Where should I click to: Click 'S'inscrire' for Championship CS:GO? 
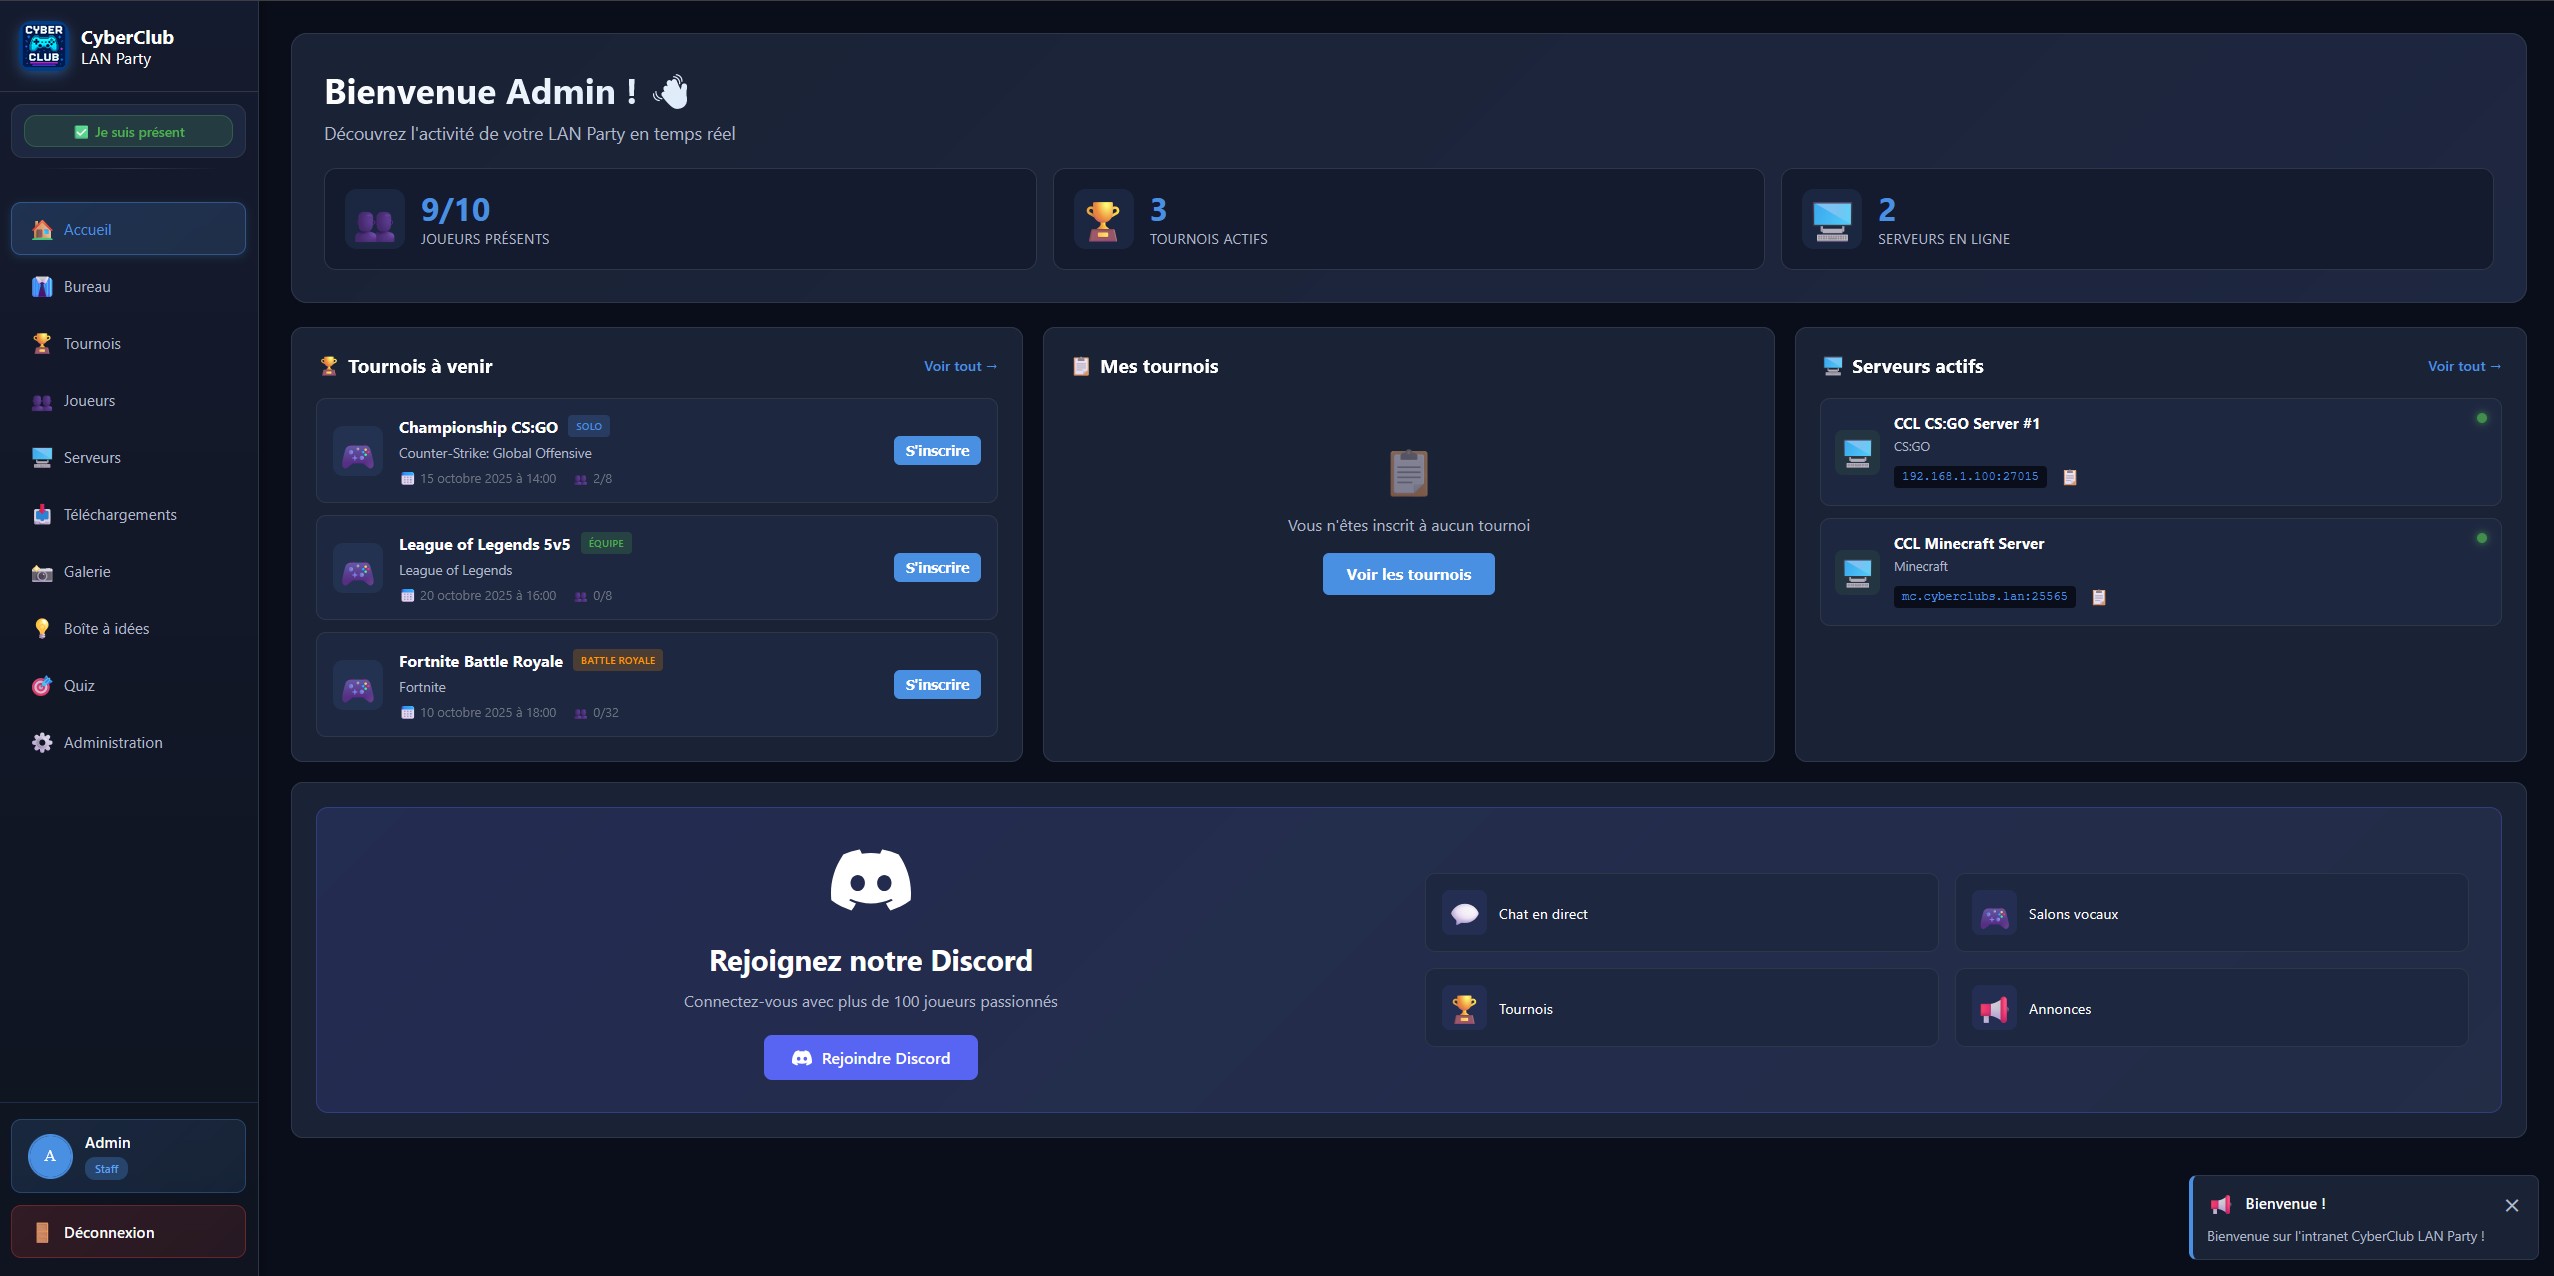point(936,450)
